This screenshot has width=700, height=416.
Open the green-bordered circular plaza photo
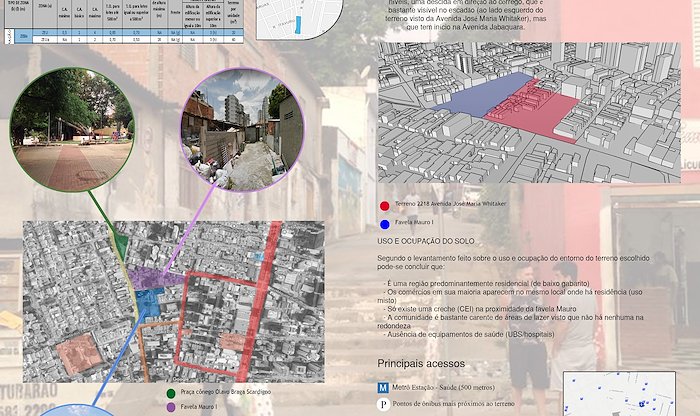[72, 129]
